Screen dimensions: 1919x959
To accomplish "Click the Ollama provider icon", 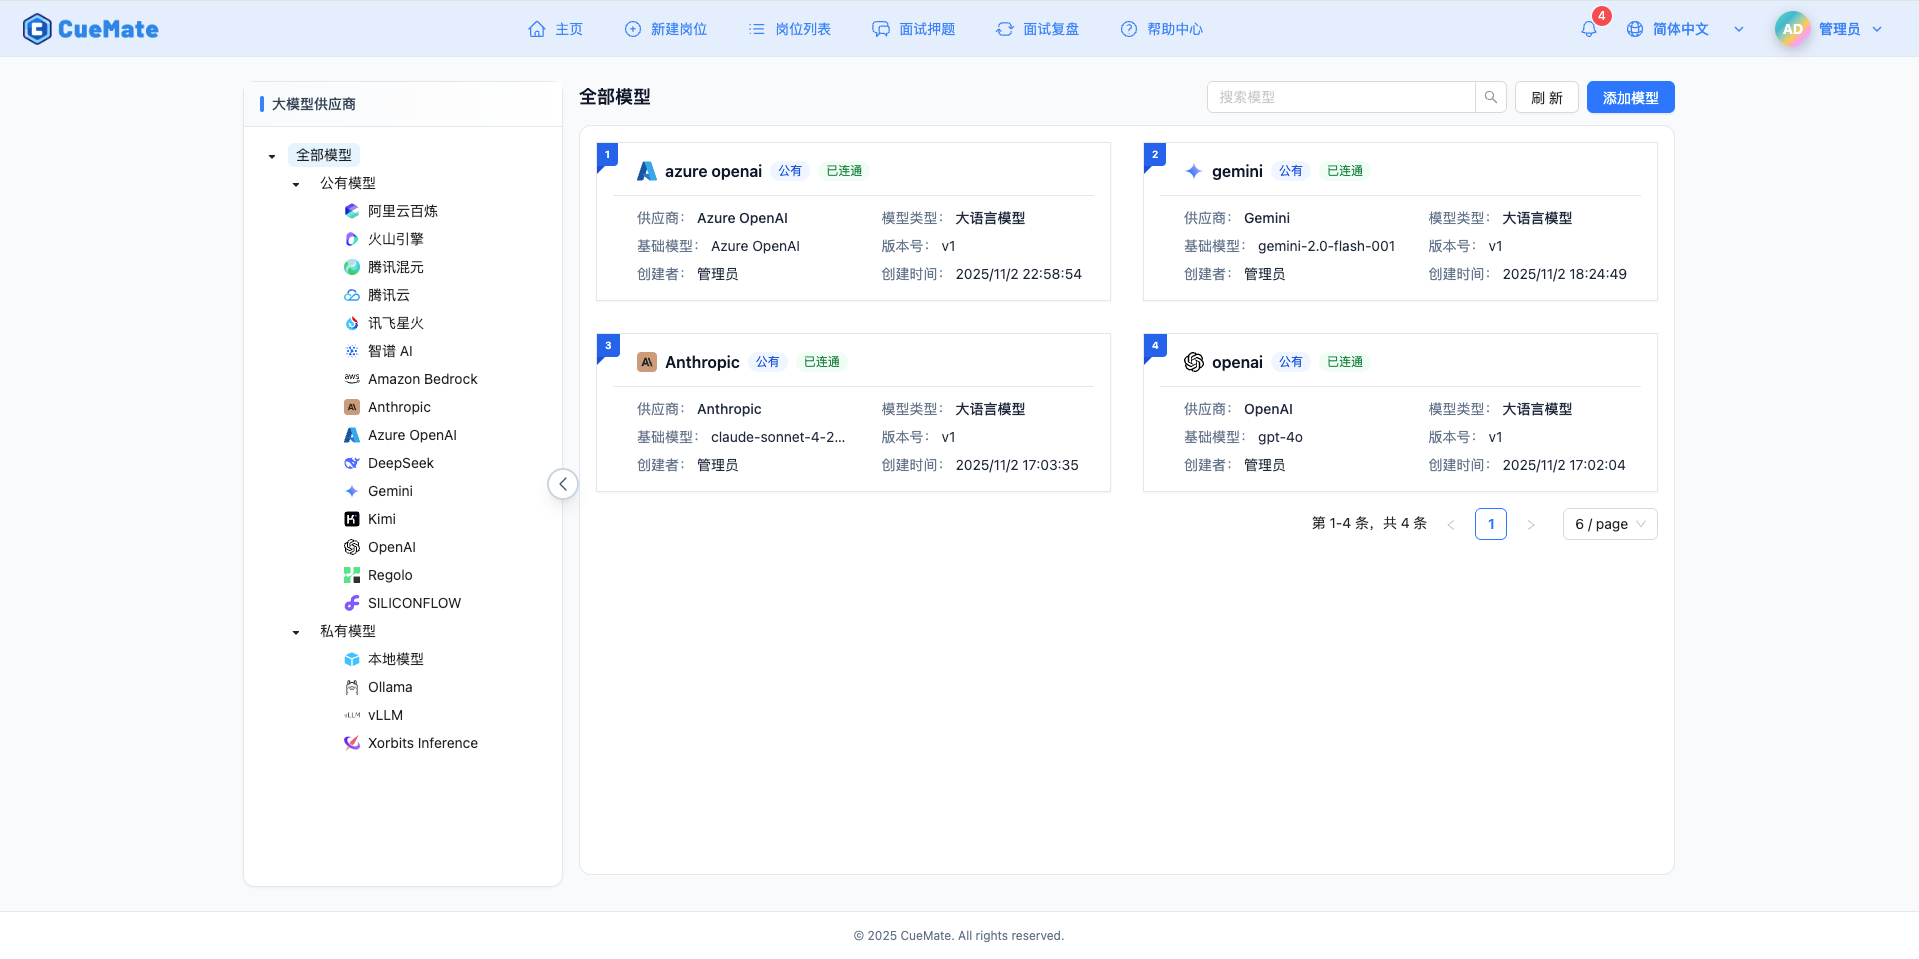I will tap(351, 687).
